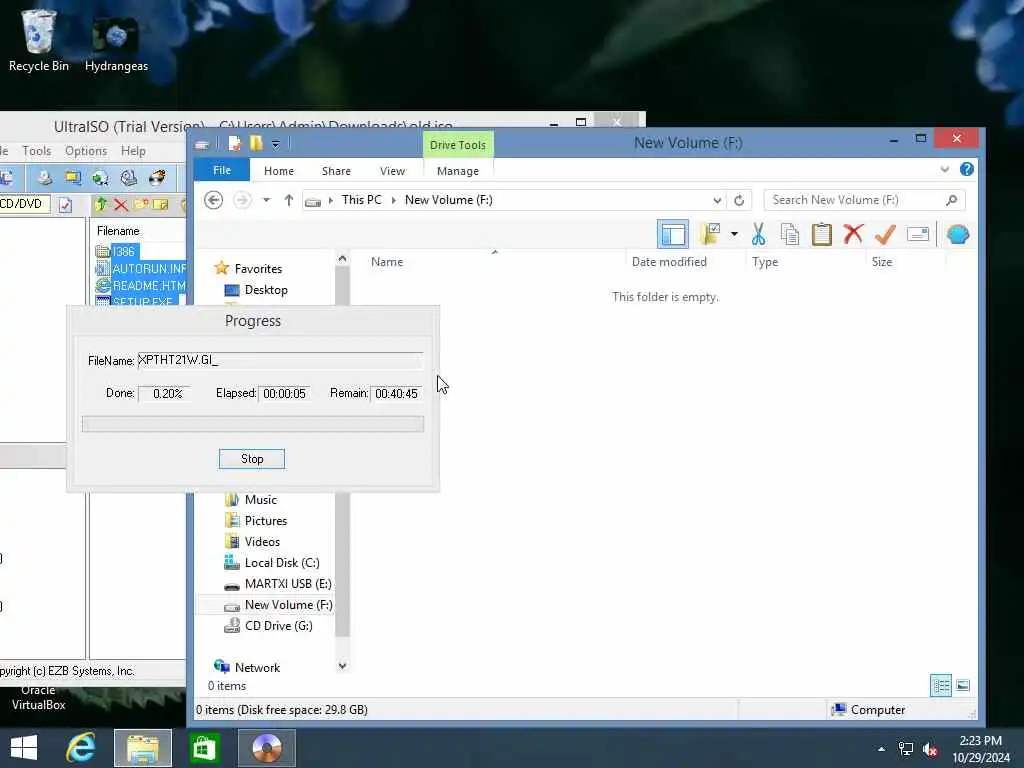
Task: Expand breadcrumb arrow after This PC
Action: click(x=393, y=200)
